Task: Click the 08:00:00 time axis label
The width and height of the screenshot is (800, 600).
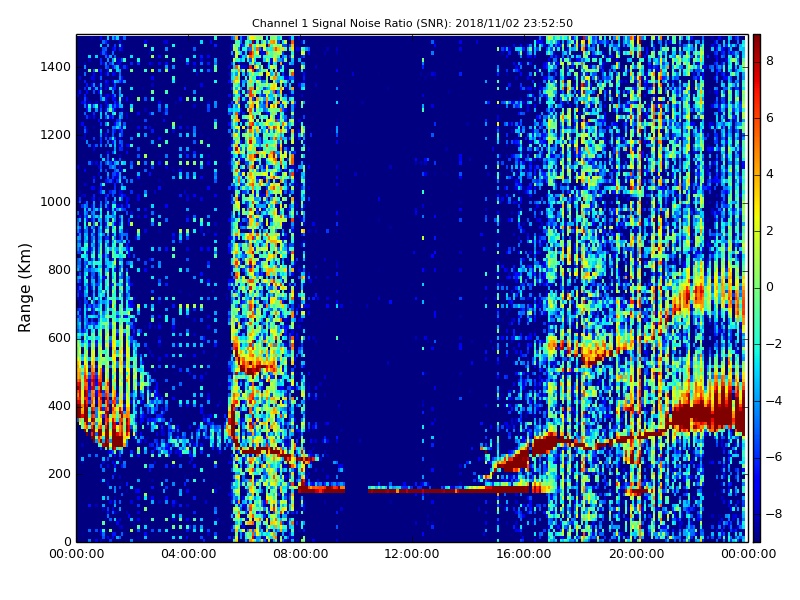Action: (x=301, y=554)
